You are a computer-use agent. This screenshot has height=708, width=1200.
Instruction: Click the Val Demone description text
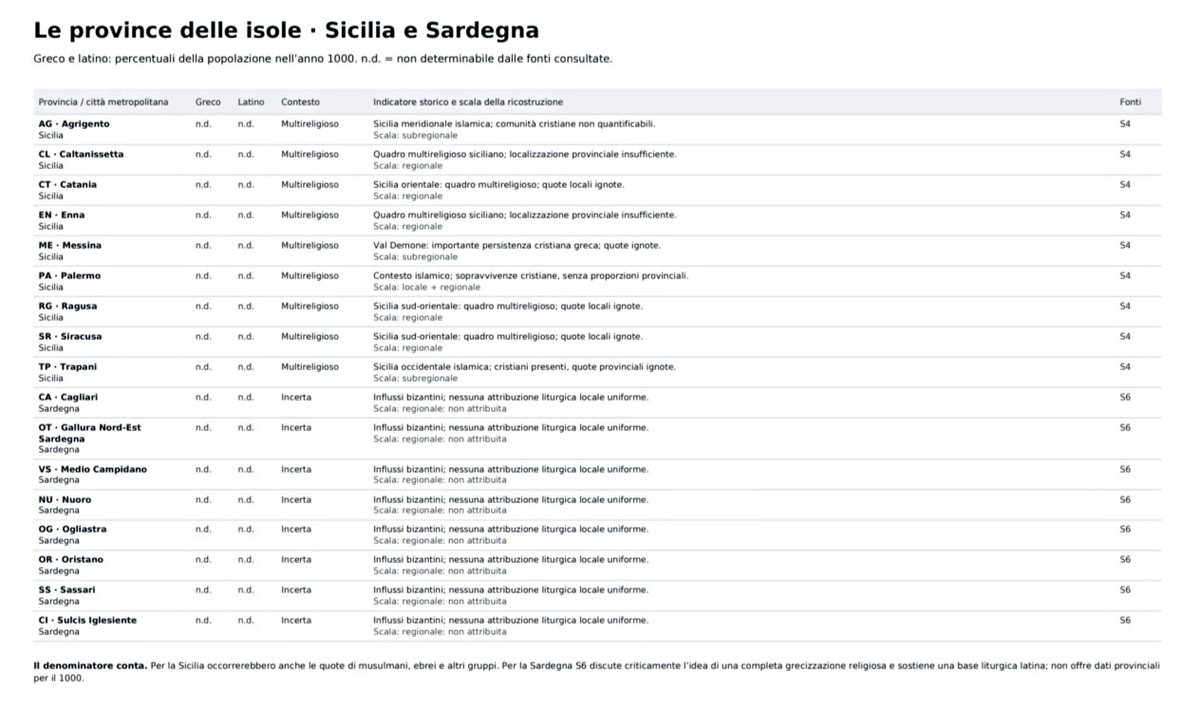pos(517,245)
